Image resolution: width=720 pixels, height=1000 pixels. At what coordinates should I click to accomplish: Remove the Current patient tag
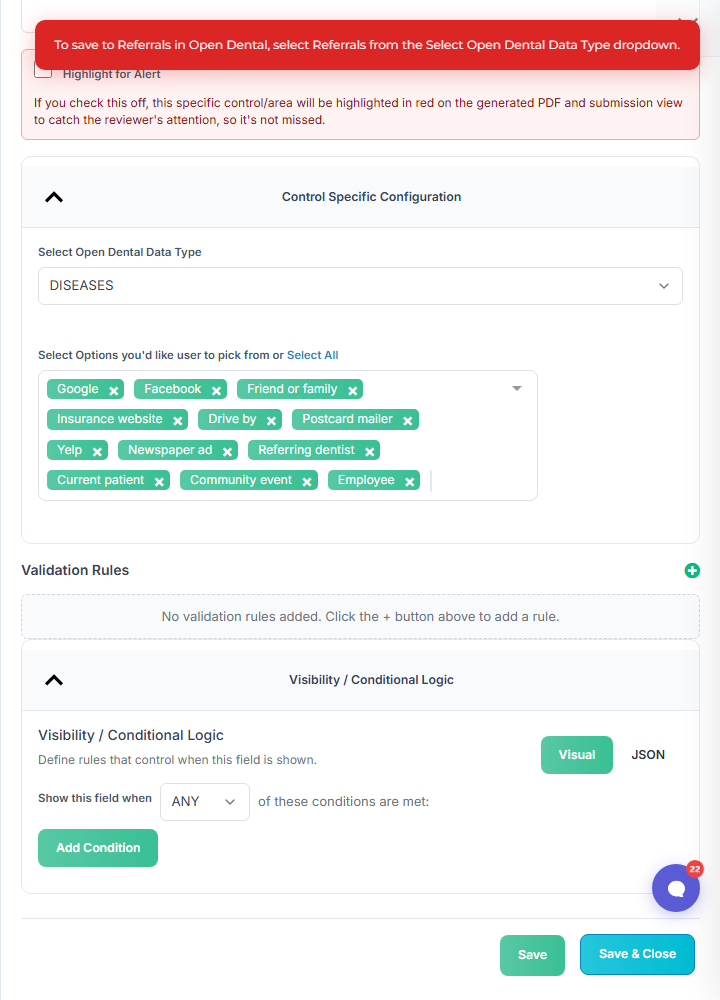(x=159, y=482)
